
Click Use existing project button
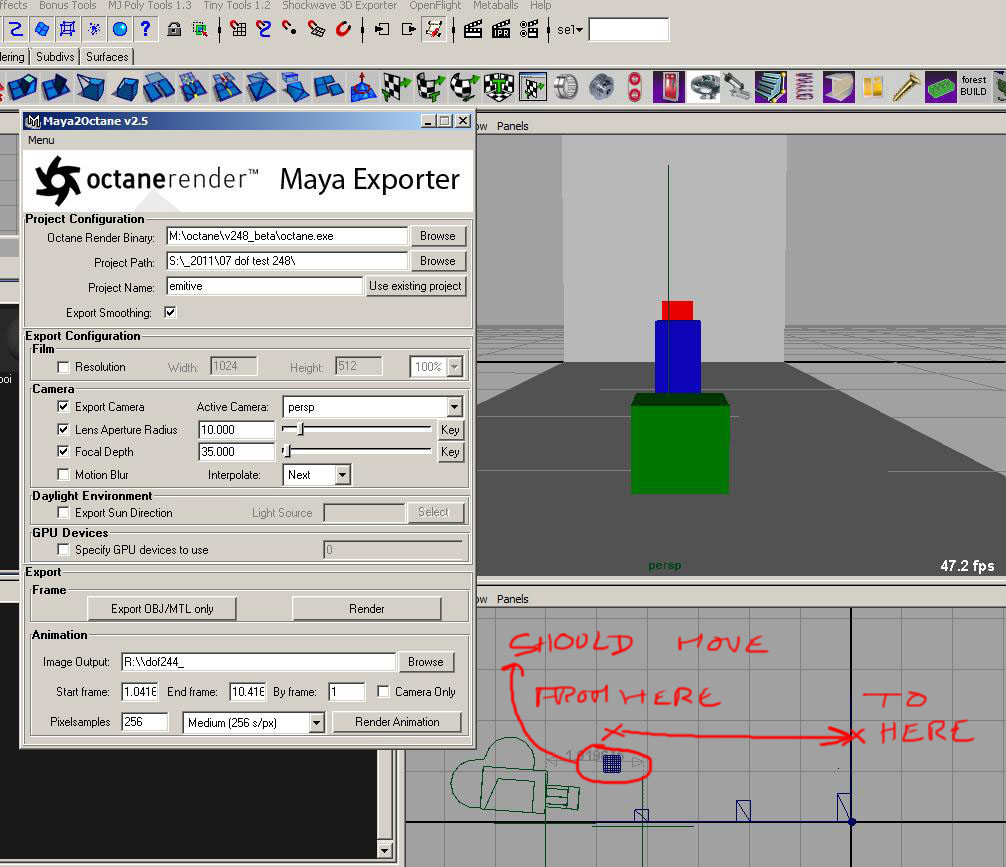point(415,286)
